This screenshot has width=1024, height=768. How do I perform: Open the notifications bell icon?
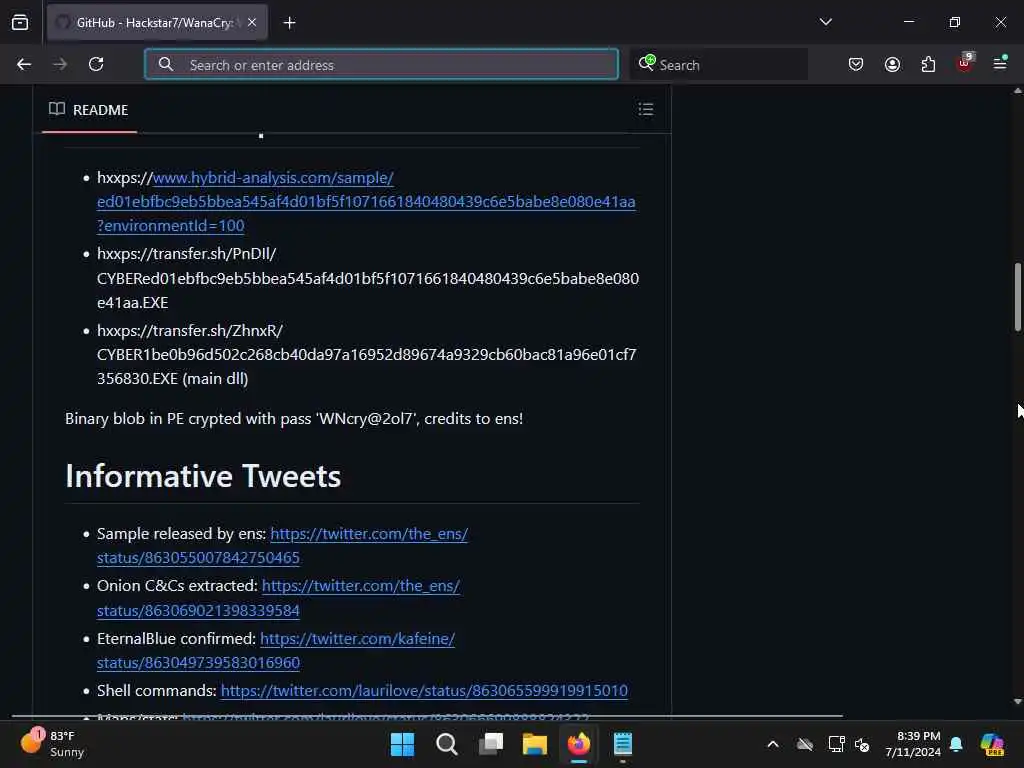click(x=956, y=744)
